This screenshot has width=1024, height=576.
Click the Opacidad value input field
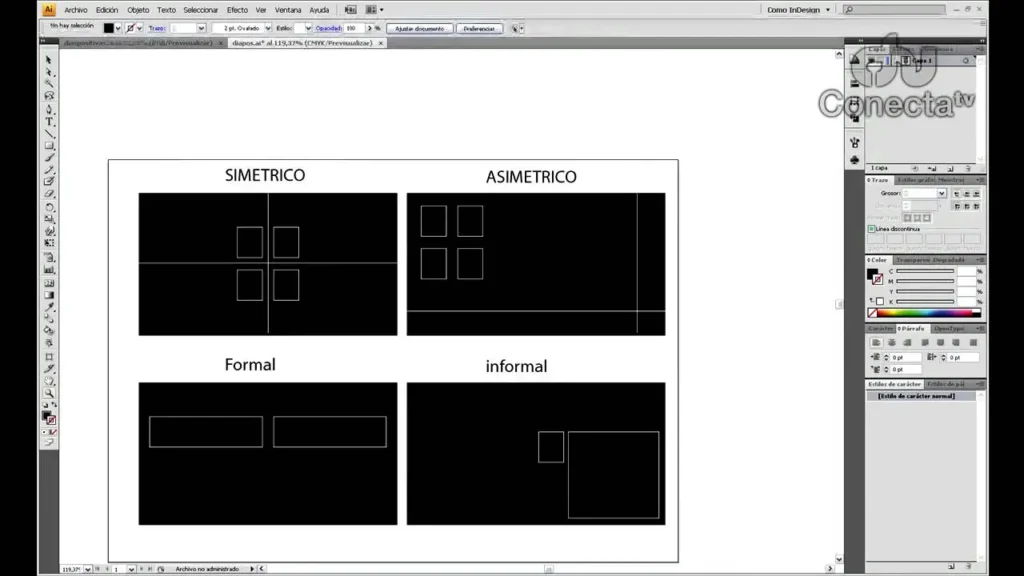coord(355,28)
